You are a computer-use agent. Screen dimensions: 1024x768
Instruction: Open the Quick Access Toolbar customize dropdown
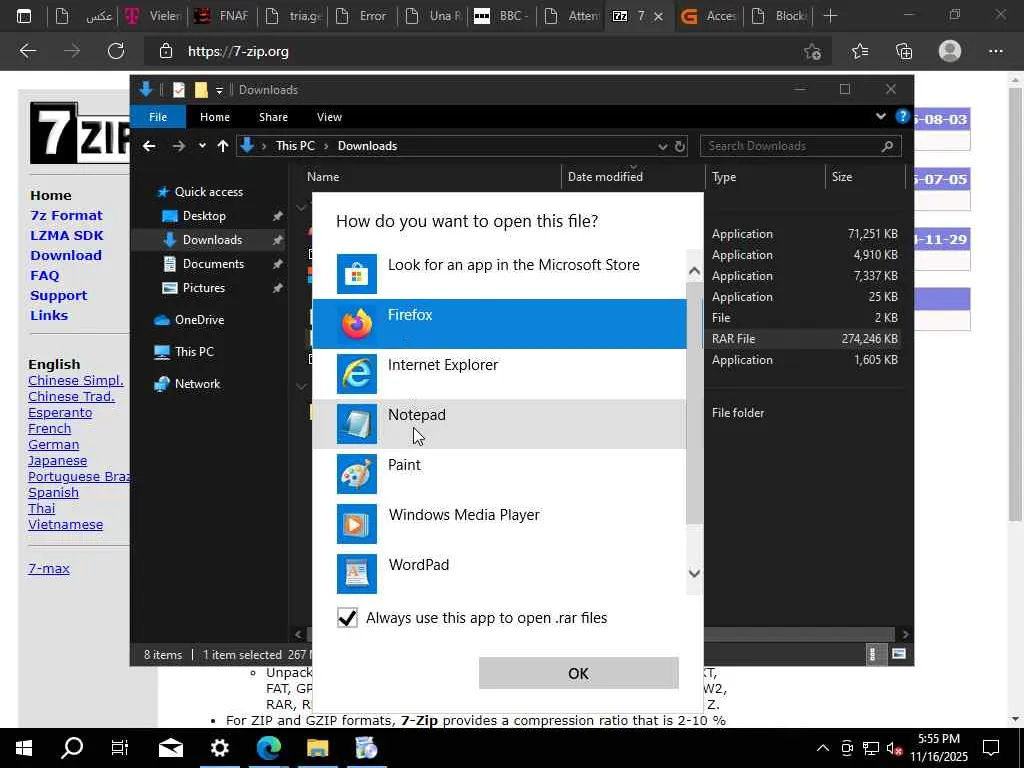coord(219,90)
